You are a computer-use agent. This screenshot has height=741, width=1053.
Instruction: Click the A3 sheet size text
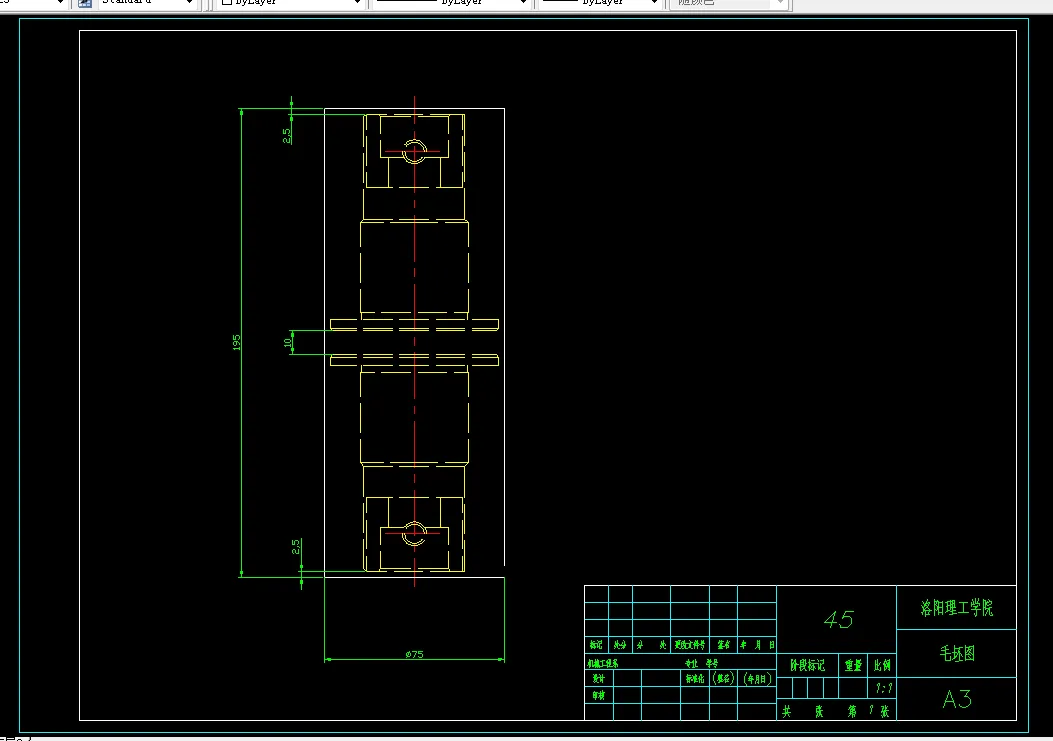(x=957, y=699)
